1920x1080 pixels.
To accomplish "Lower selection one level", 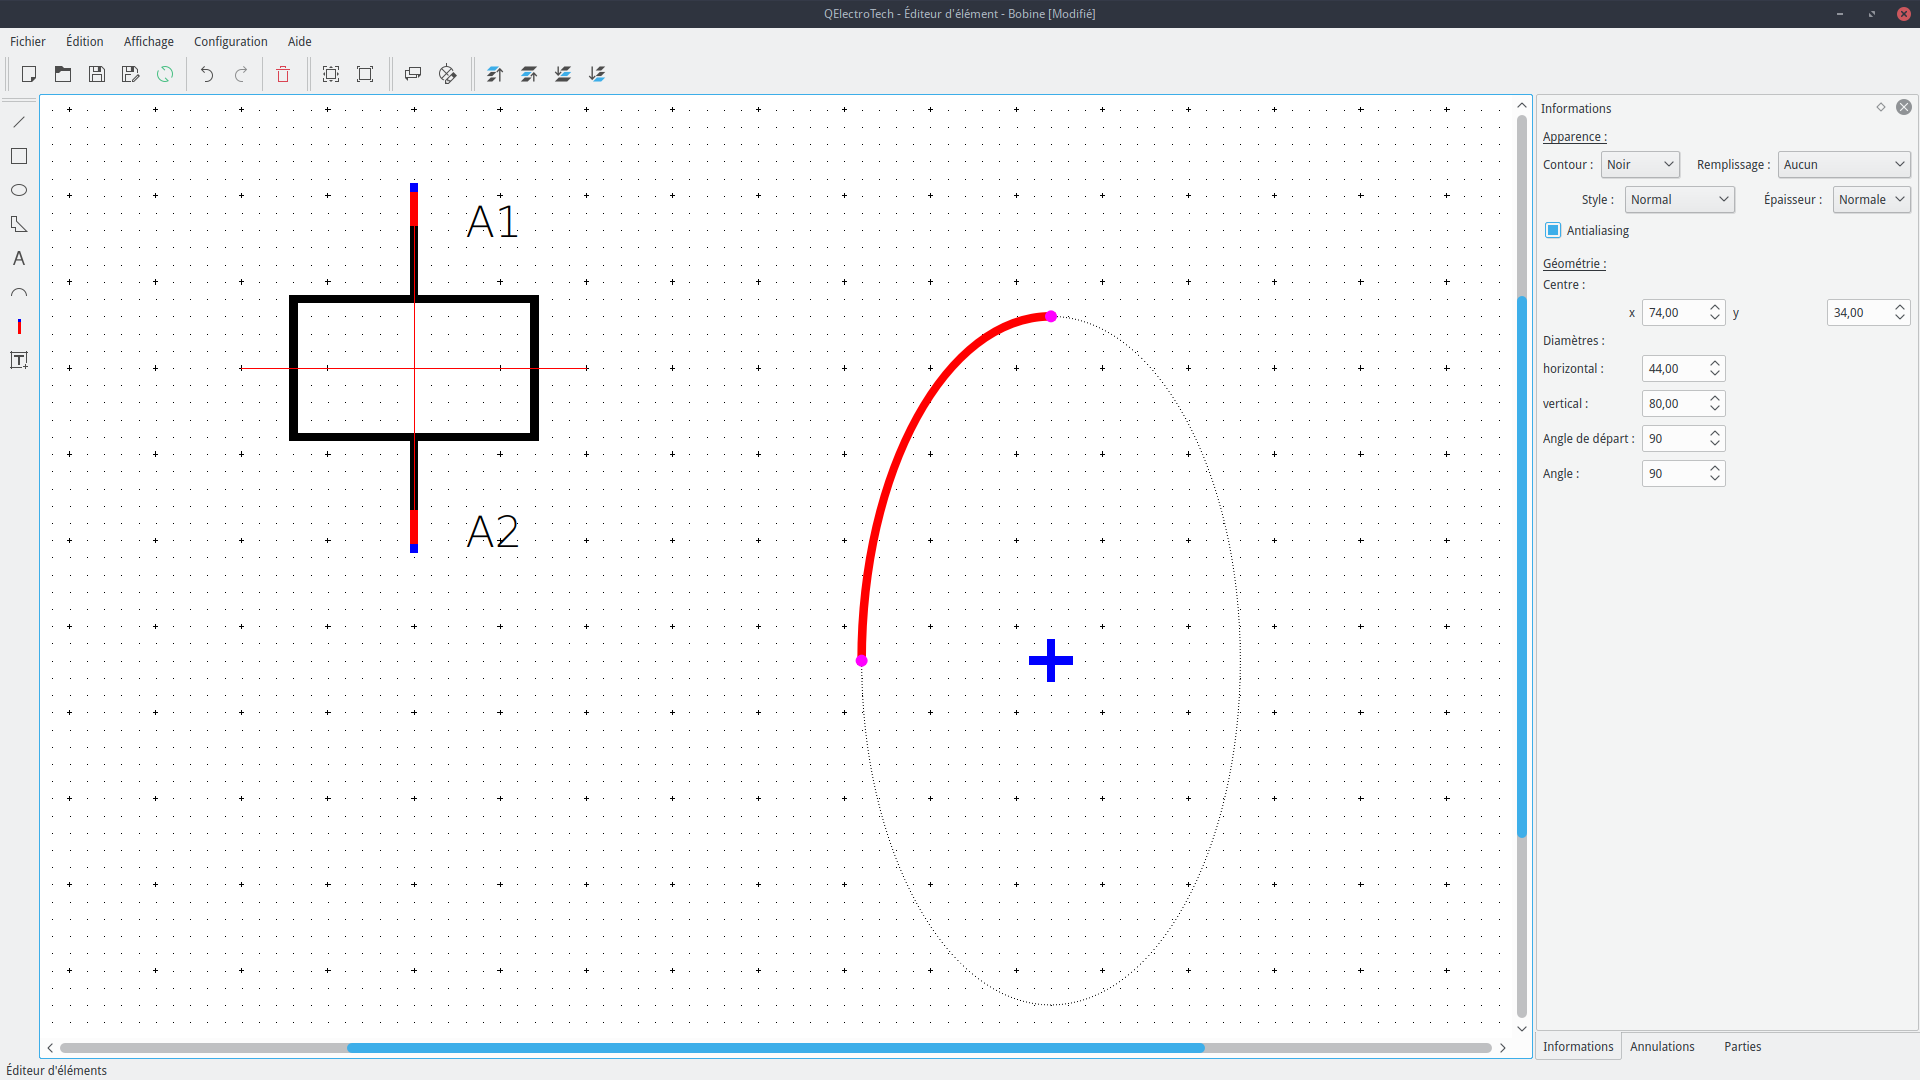I will [x=563, y=74].
